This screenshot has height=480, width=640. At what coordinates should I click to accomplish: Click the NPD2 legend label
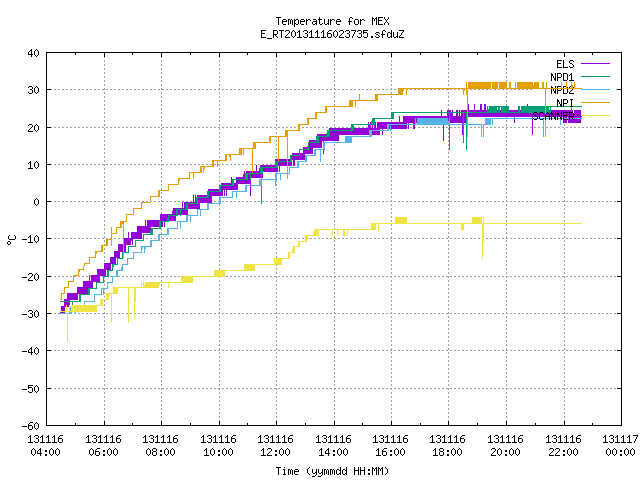point(562,90)
